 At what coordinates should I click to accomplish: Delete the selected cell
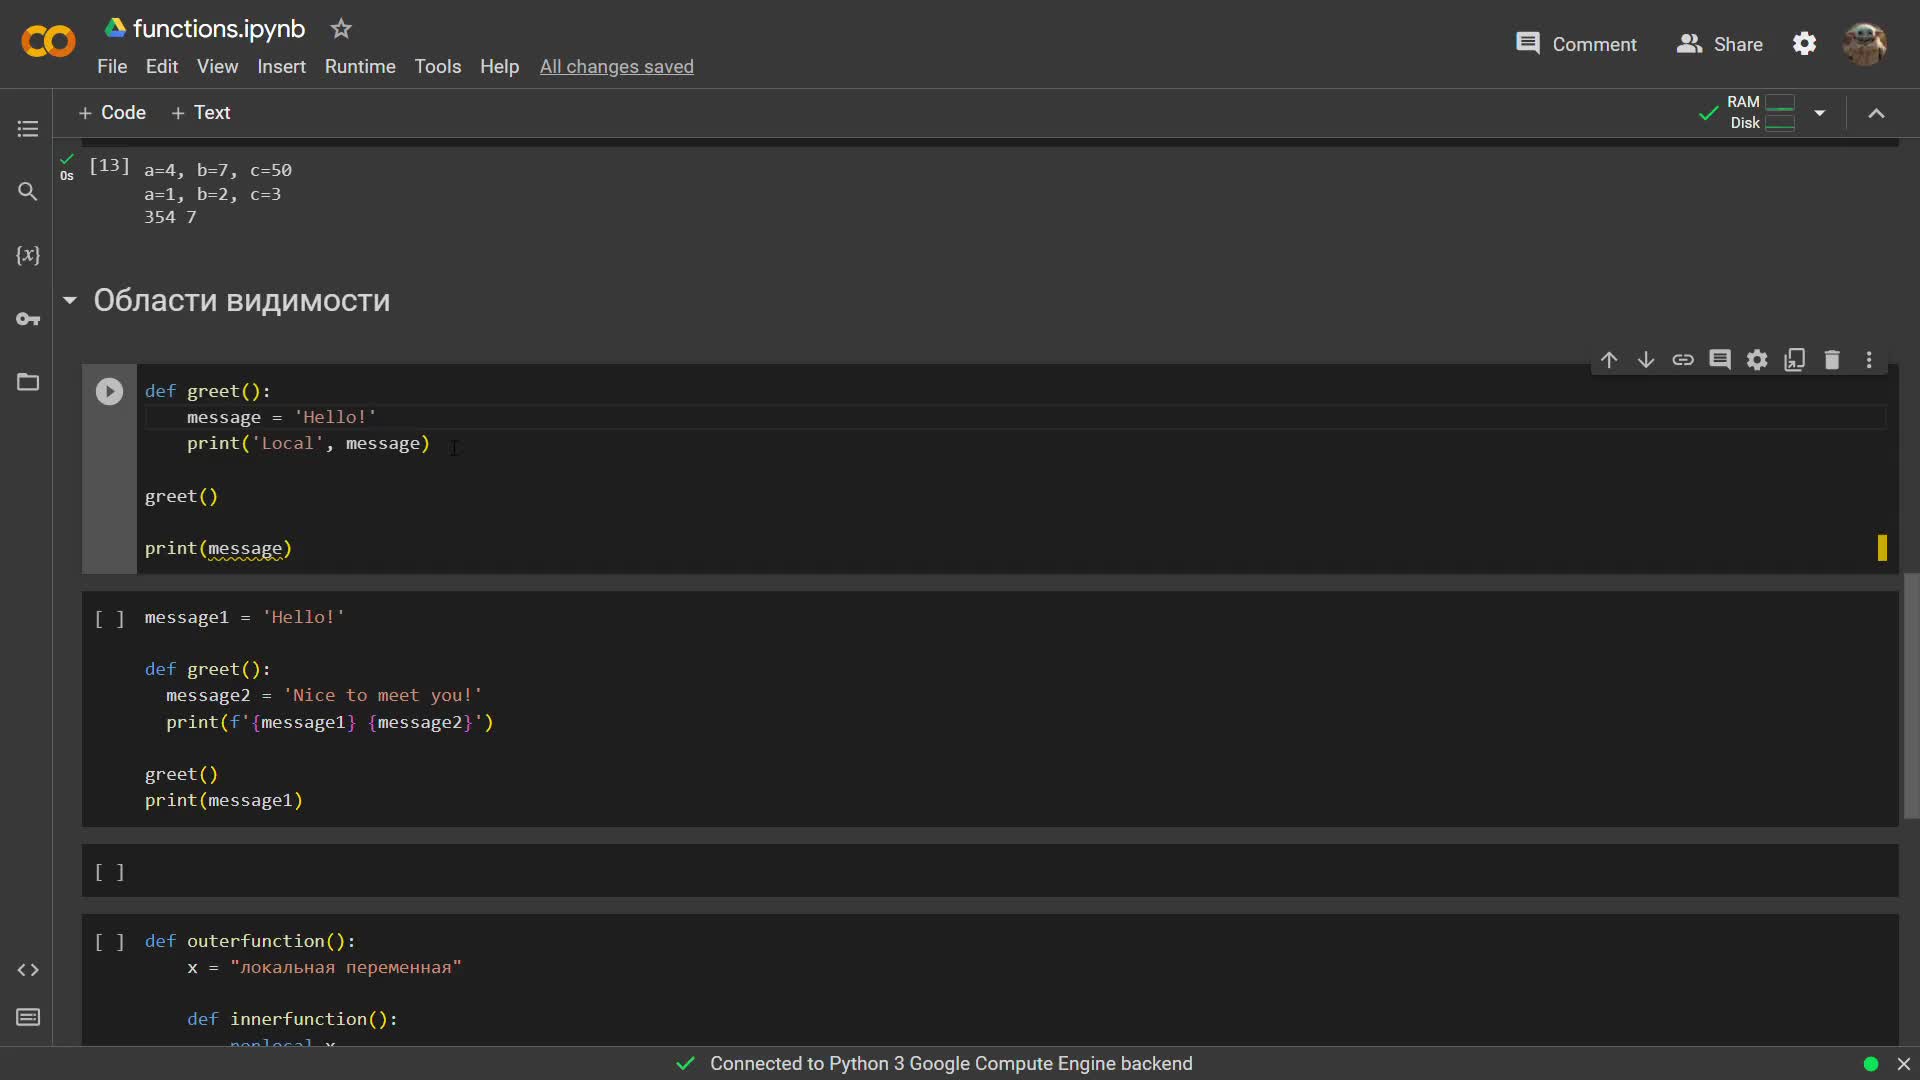click(1832, 360)
